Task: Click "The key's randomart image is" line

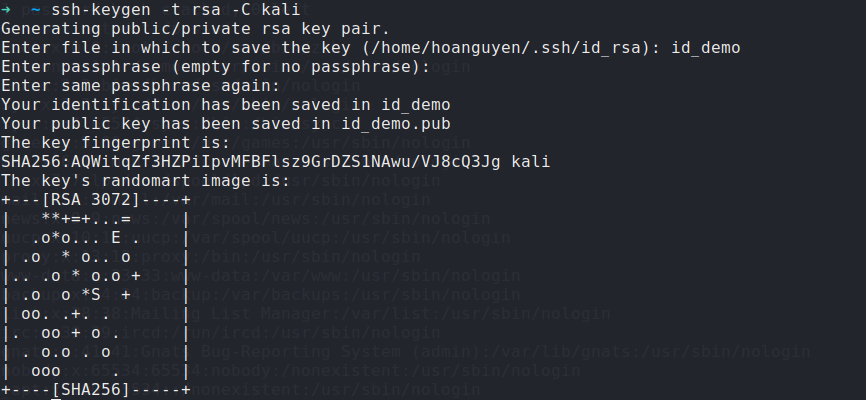Action: [146, 181]
